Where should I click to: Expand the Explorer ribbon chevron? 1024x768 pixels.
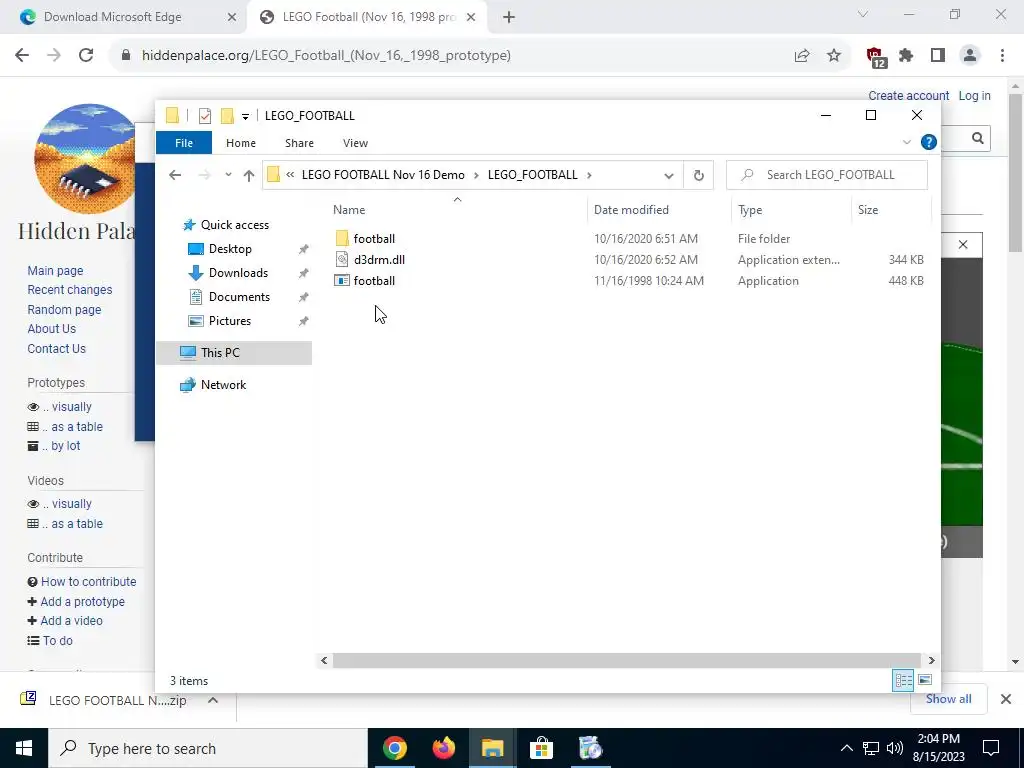coord(906,142)
